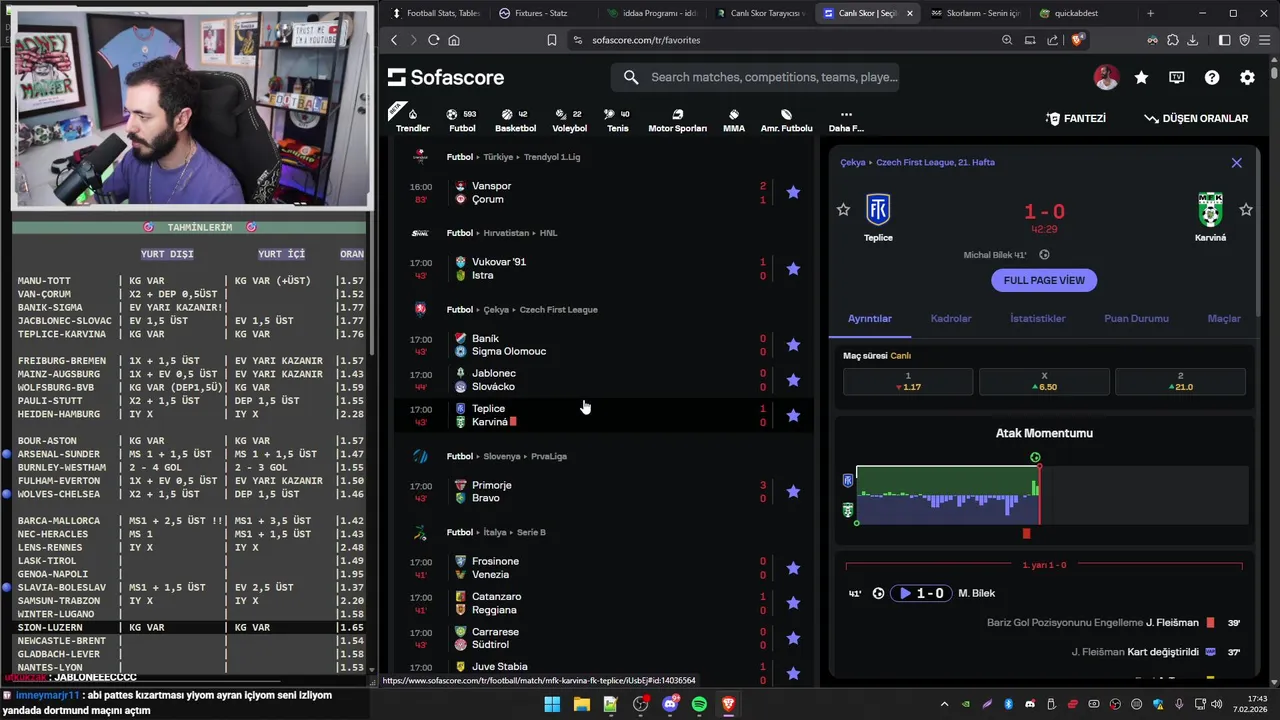Image resolution: width=1280 pixels, height=720 pixels.
Task: Switch to the Maçlar tab
Action: tap(1224, 318)
